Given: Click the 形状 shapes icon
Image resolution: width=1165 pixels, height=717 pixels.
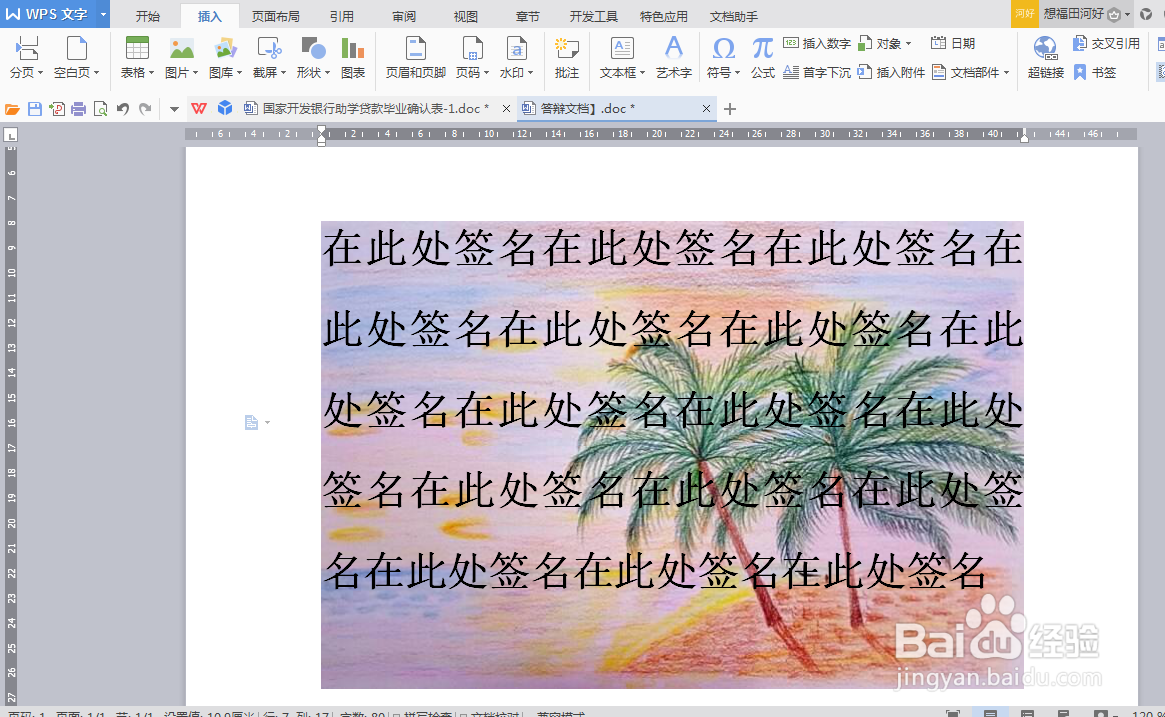Looking at the screenshot, I should 313,49.
